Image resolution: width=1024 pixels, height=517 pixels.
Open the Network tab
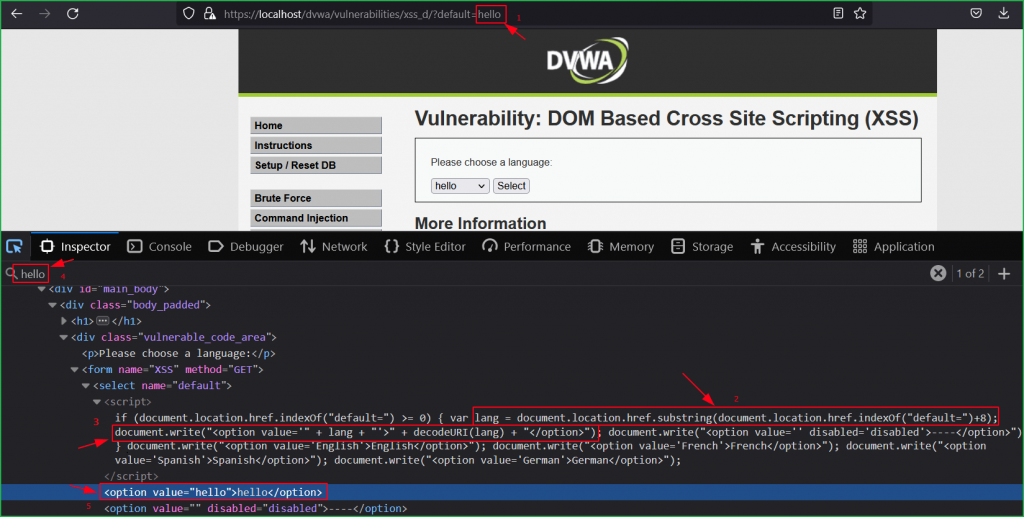334,246
